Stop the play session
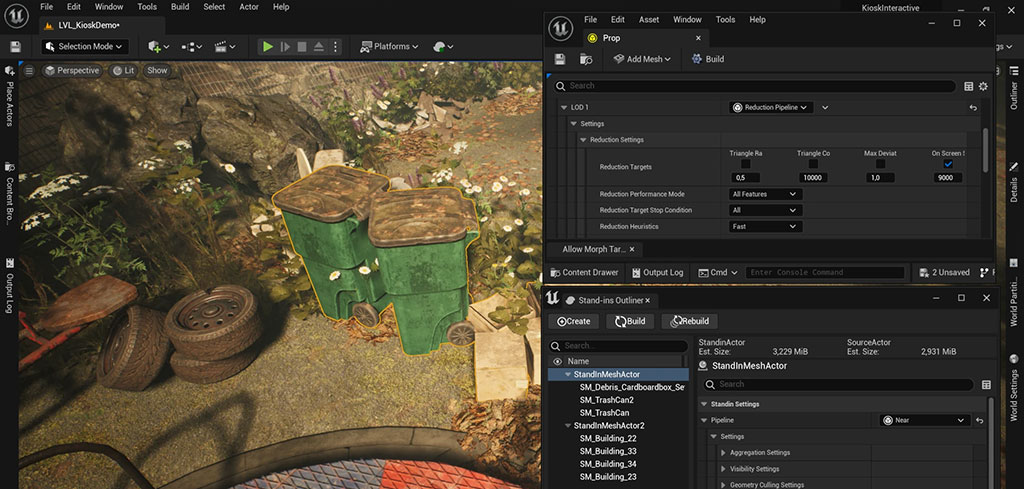The height and width of the screenshot is (489, 1024). coord(302,47)
